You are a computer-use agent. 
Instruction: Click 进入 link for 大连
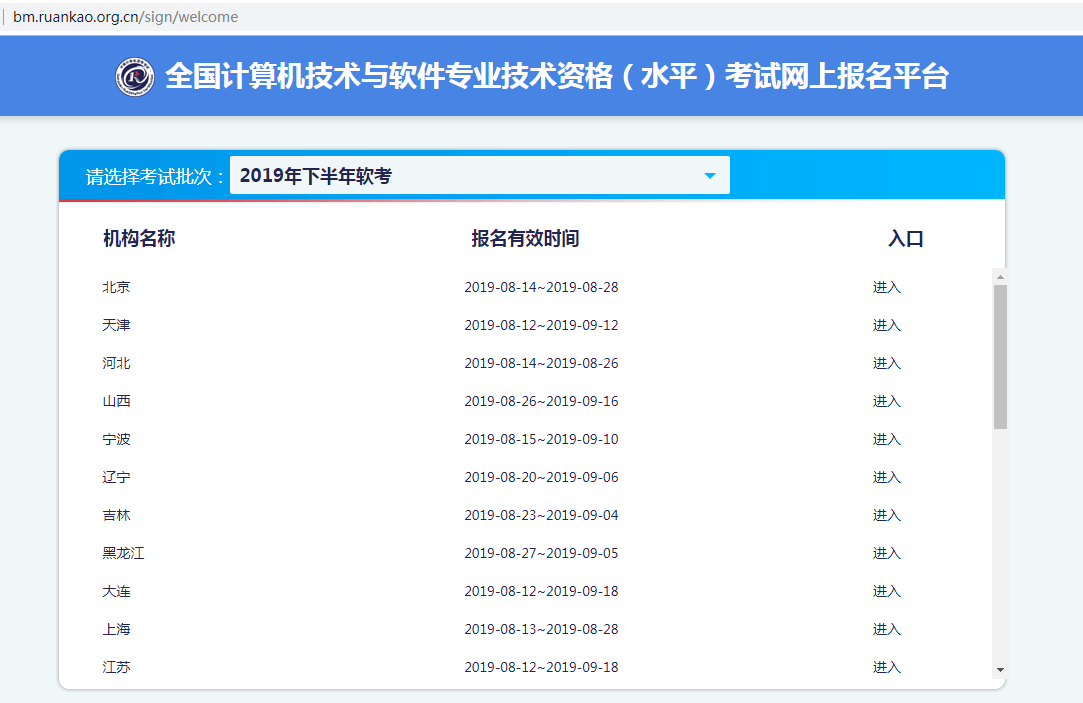coord(886,591)
